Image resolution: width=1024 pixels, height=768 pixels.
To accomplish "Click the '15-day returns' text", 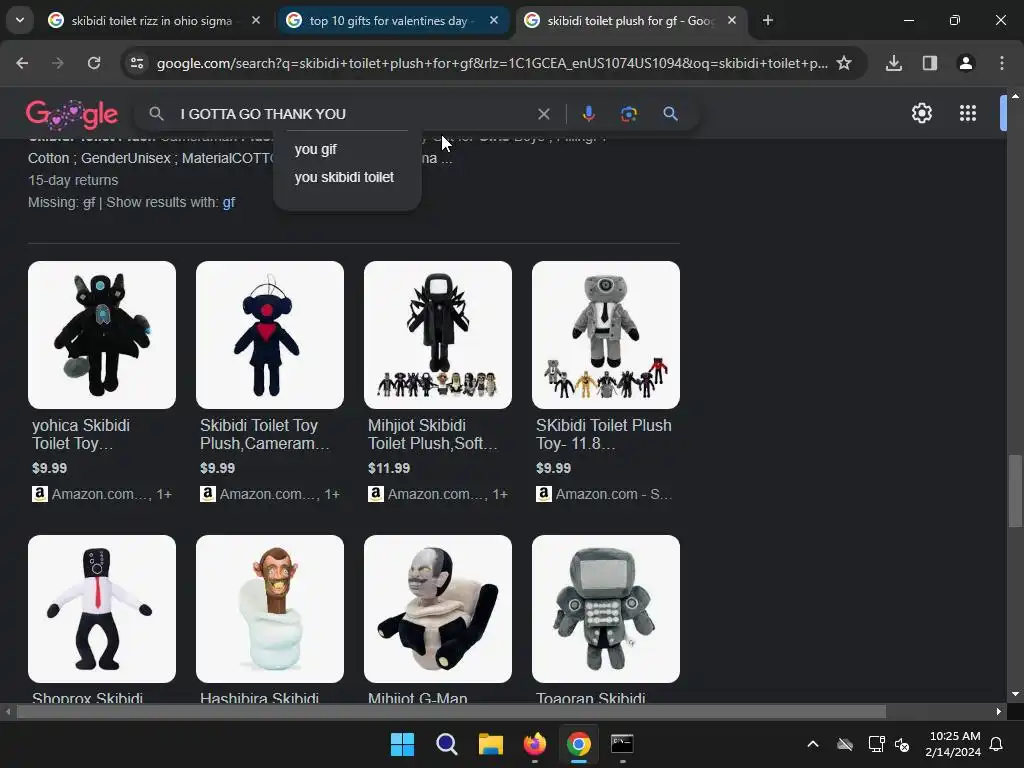I will coord(73,180).
